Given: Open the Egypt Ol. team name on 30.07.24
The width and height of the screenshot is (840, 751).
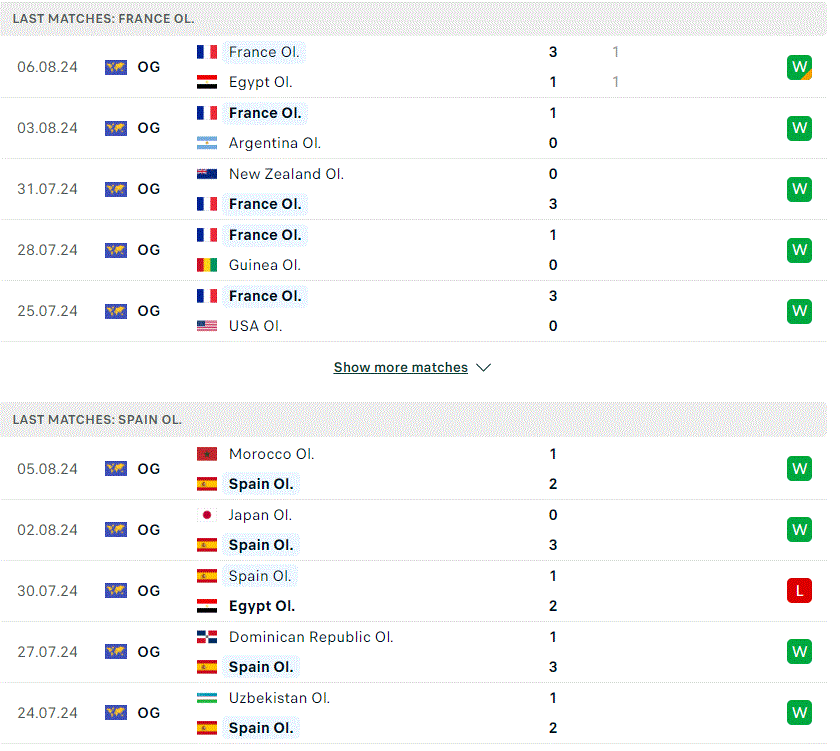Looking at the screenshot, I should (262, 606).
